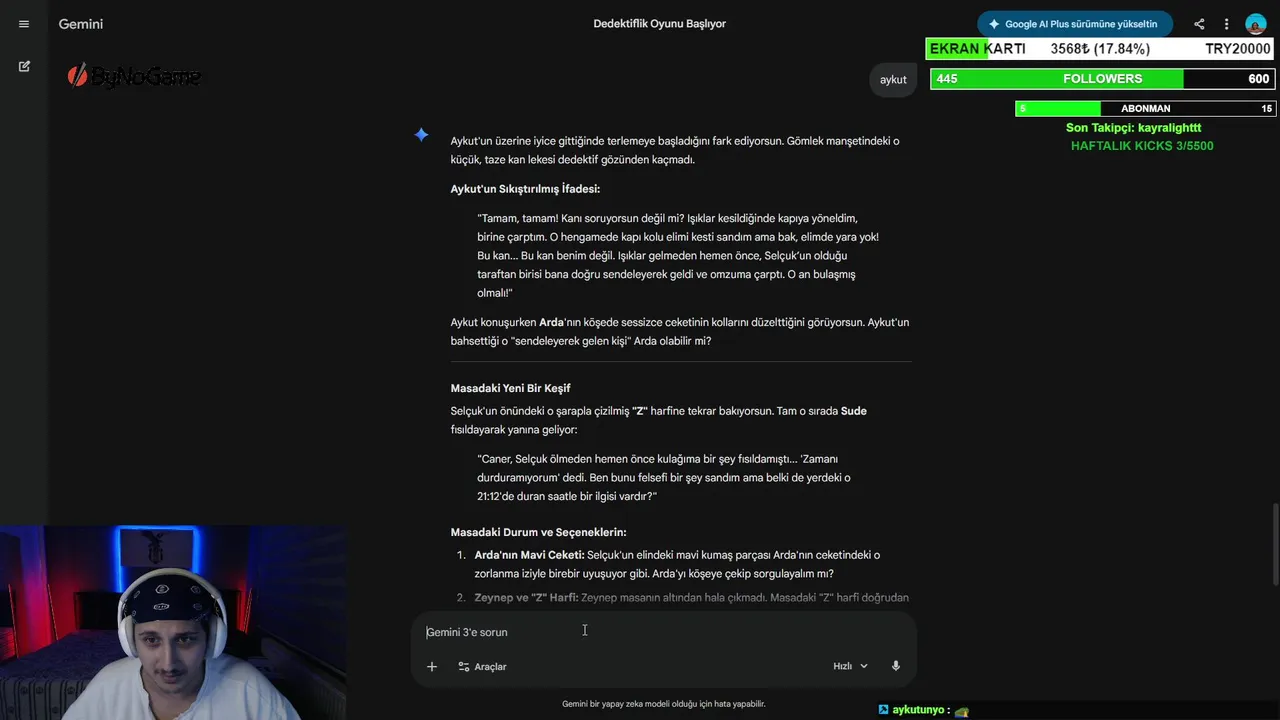Open the Araçlar tools menu
This screenshot has width=1280, height=720.
point(482,666)
